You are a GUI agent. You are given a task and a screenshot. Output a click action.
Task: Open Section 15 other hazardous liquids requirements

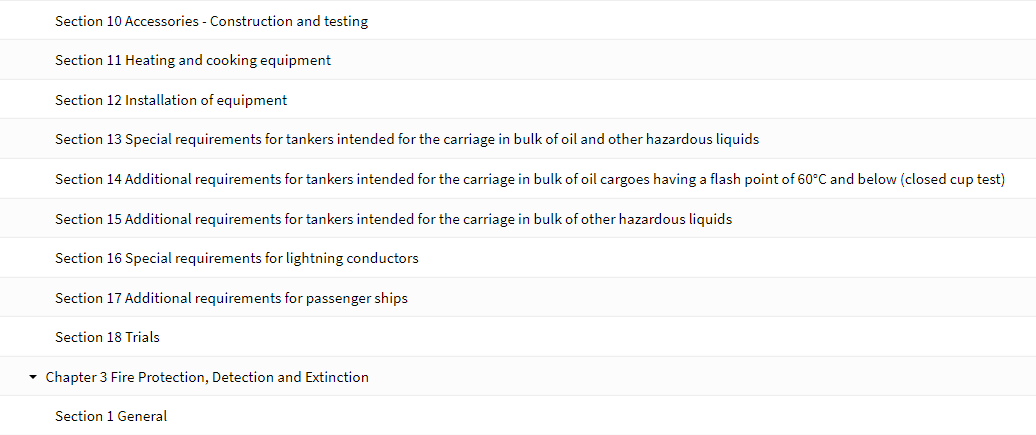394,219
